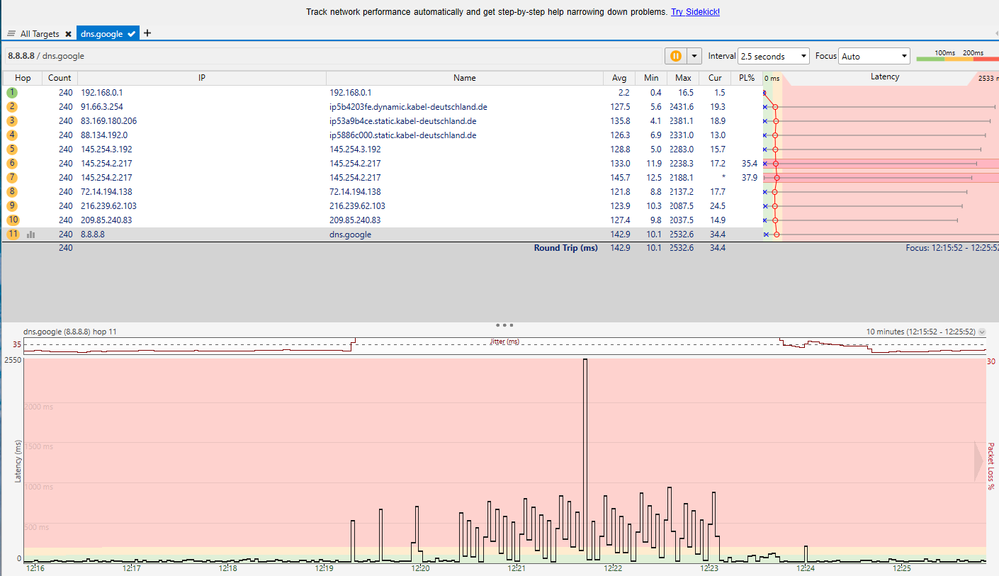Open the dropdown arrow beside the pause button

click(x=696, y=57)
